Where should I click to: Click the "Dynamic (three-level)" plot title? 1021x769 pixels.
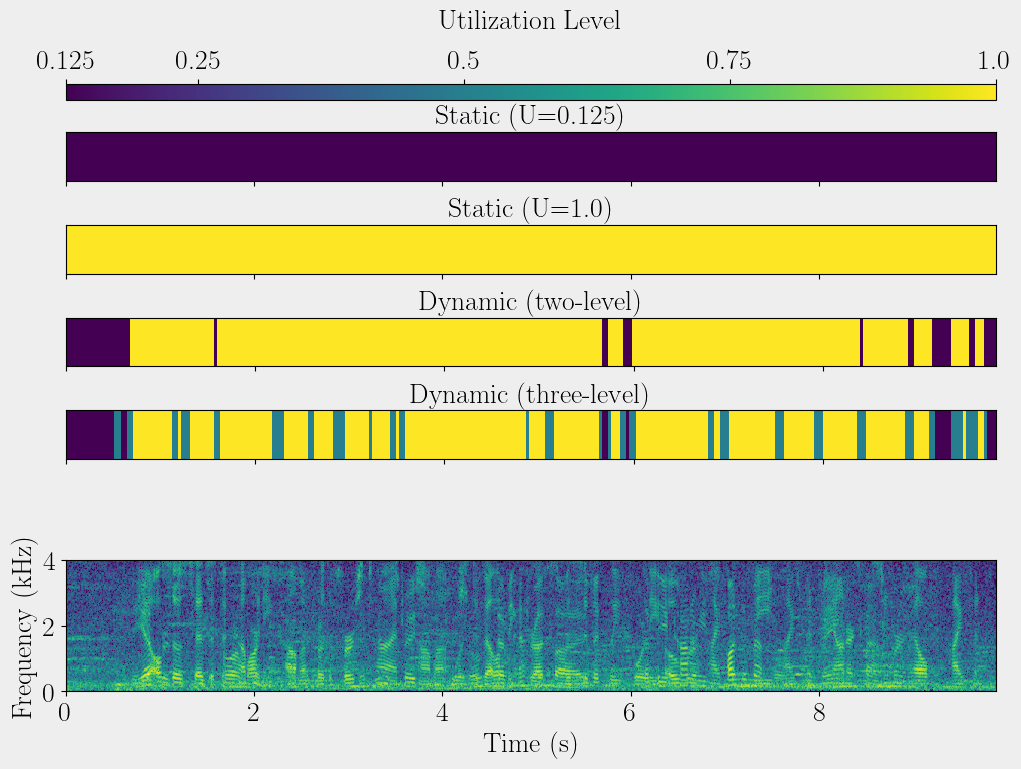click(529, 395)
